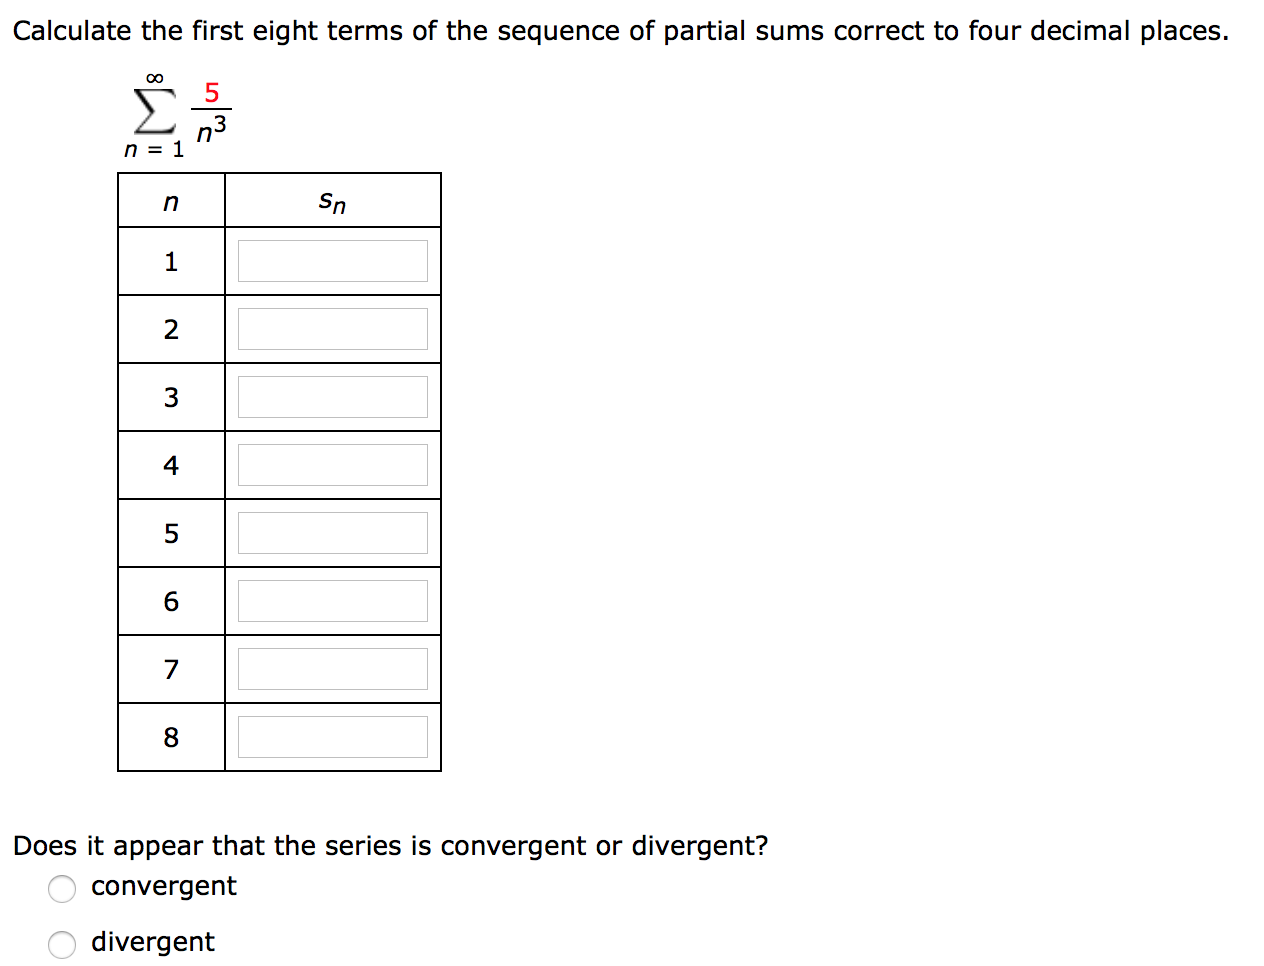1264x966 pixels.
Task: Click the partial sum box for n = 6
Action: (332, 601)
